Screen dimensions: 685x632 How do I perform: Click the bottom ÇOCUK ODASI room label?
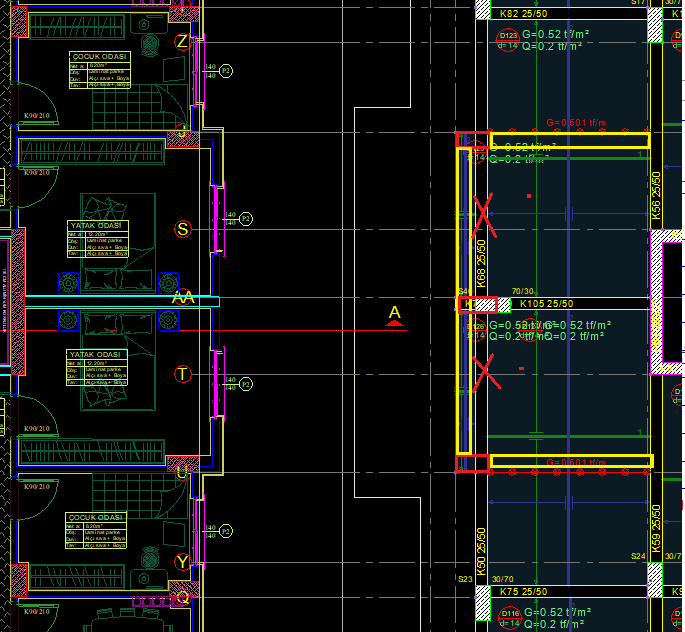[97, 518]
